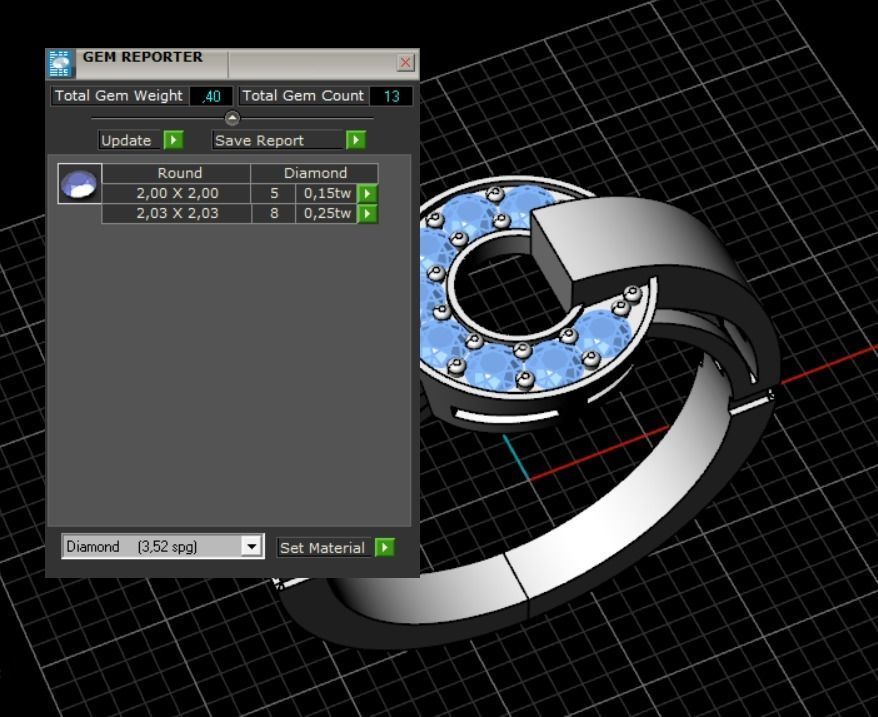This screenshot has width=878, height=717.
Task: Click the green arrow next to Set Material
Action: point(385,547)
